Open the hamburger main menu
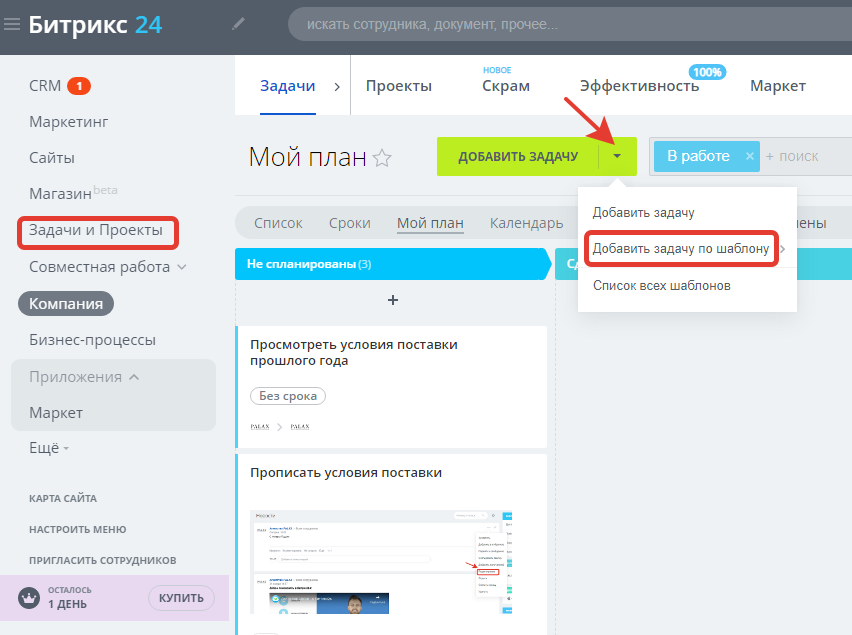The width and height of the screenshot is (852, 635). coord(11,24)
